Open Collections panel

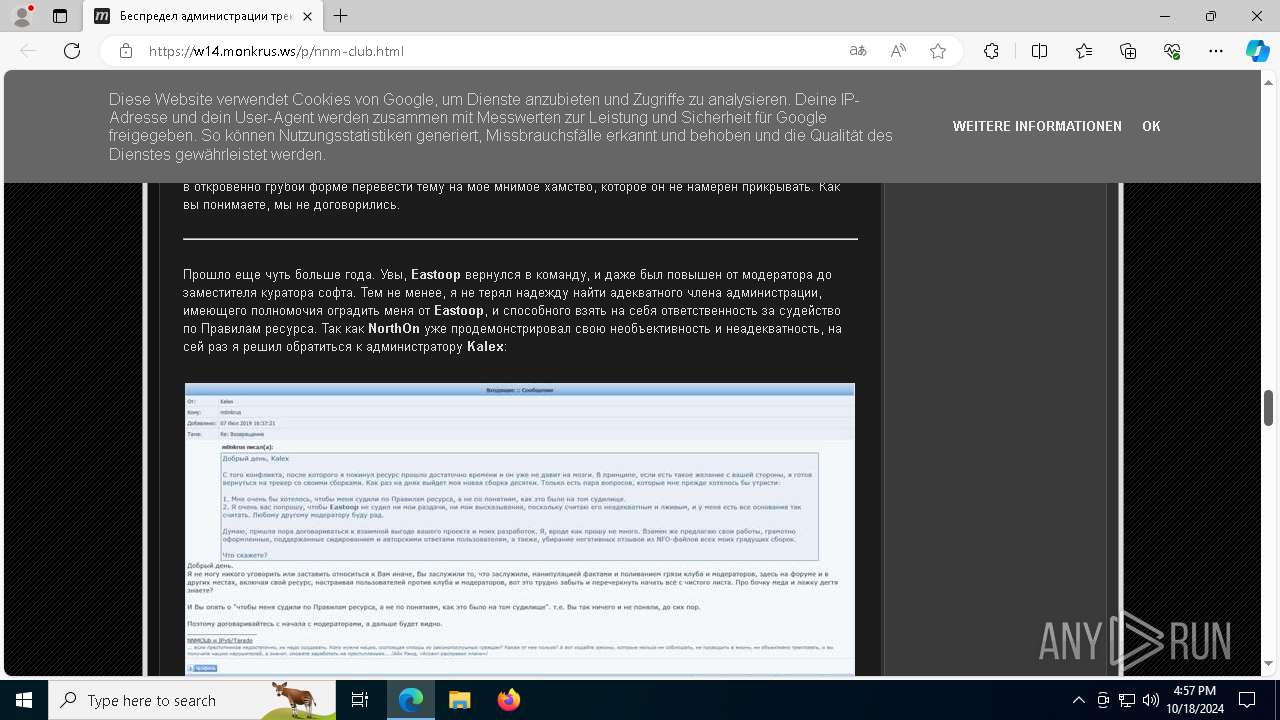[x=1128, y=51]
